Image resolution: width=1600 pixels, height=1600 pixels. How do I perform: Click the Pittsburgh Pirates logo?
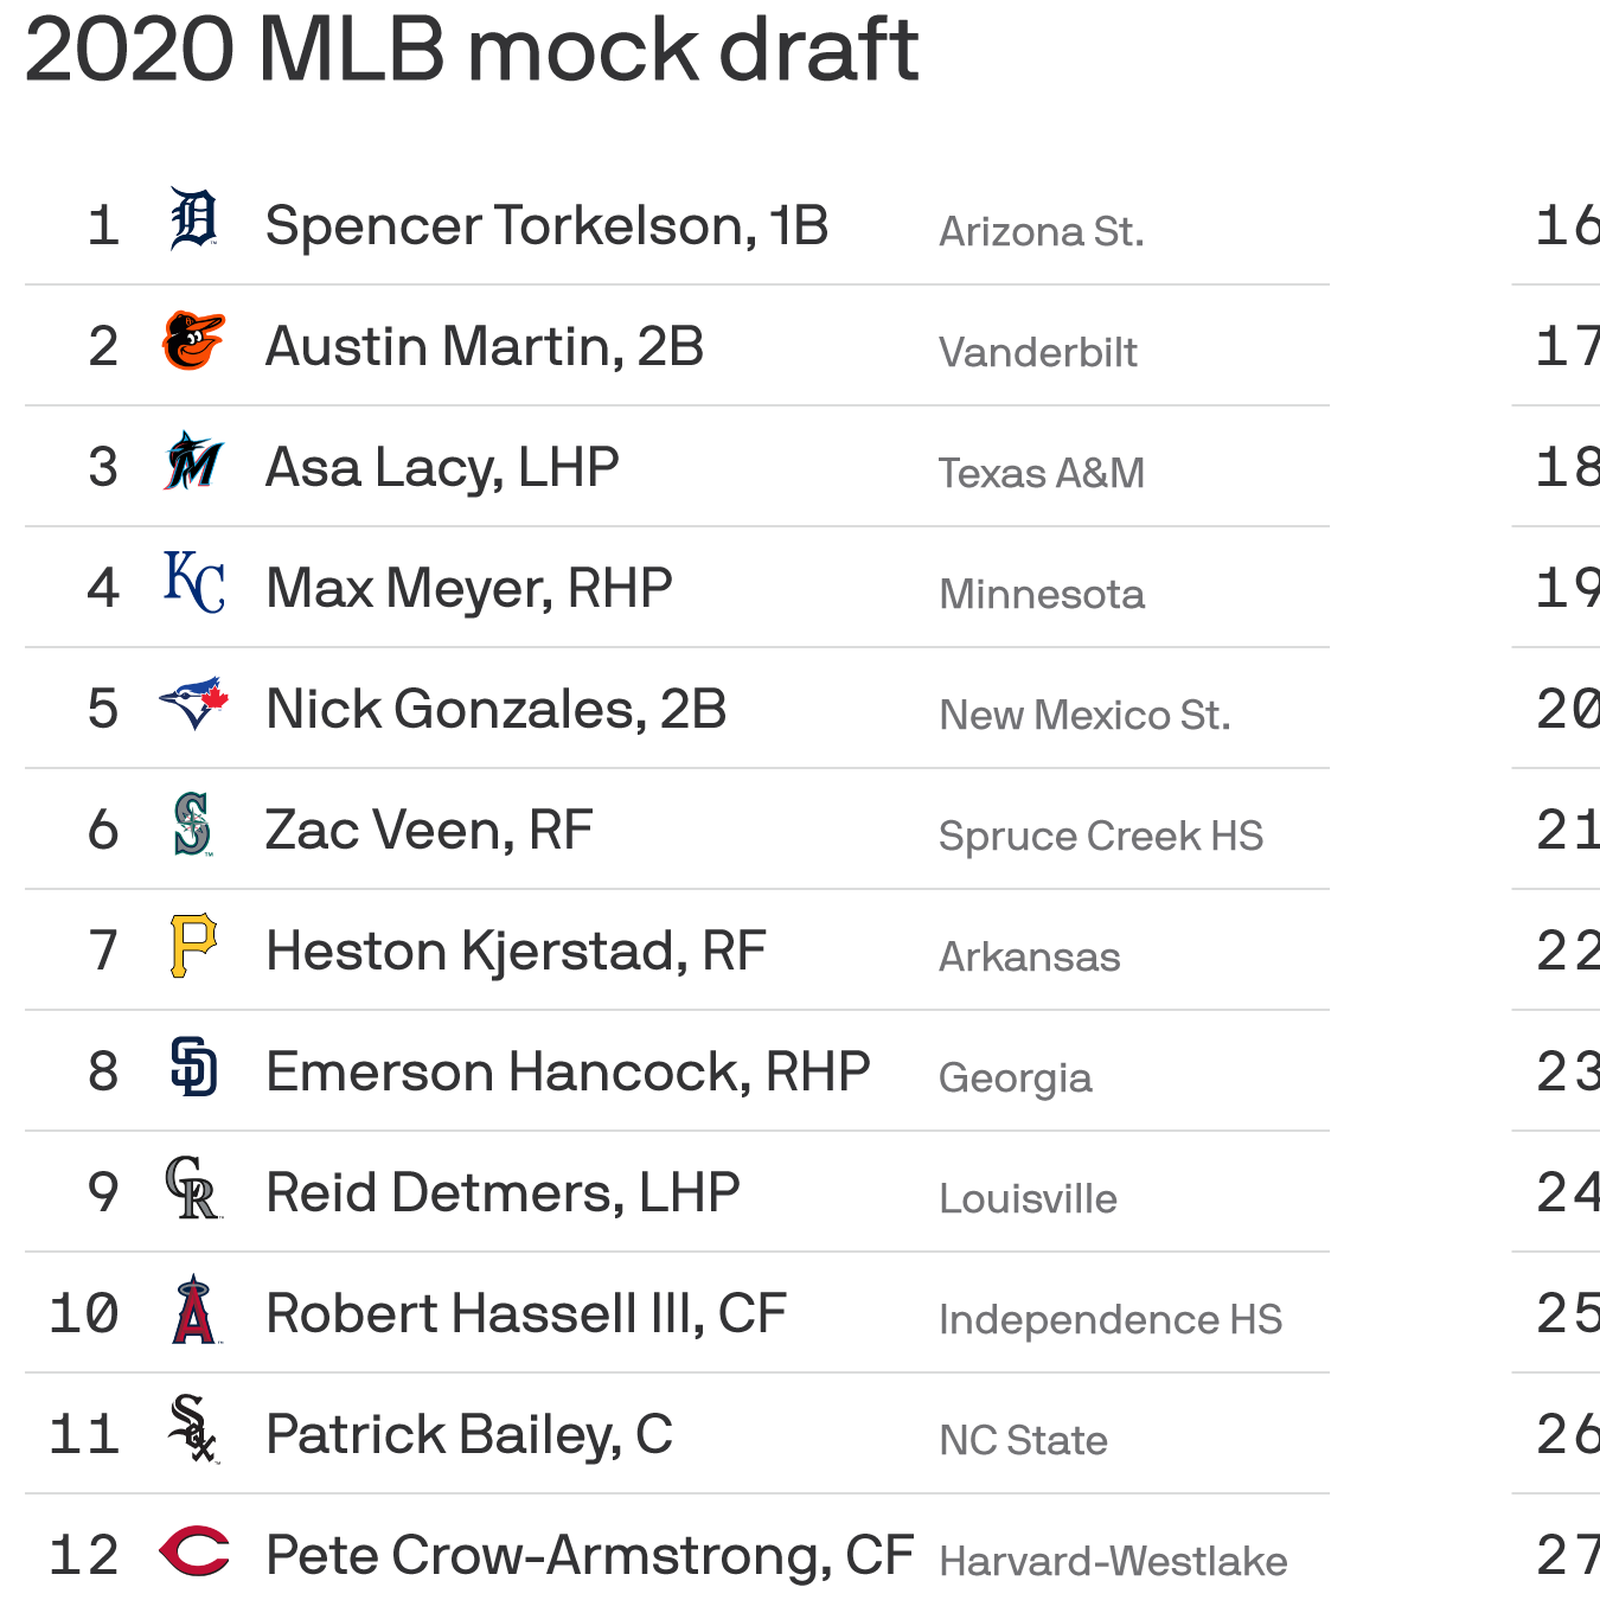(193, 945)
